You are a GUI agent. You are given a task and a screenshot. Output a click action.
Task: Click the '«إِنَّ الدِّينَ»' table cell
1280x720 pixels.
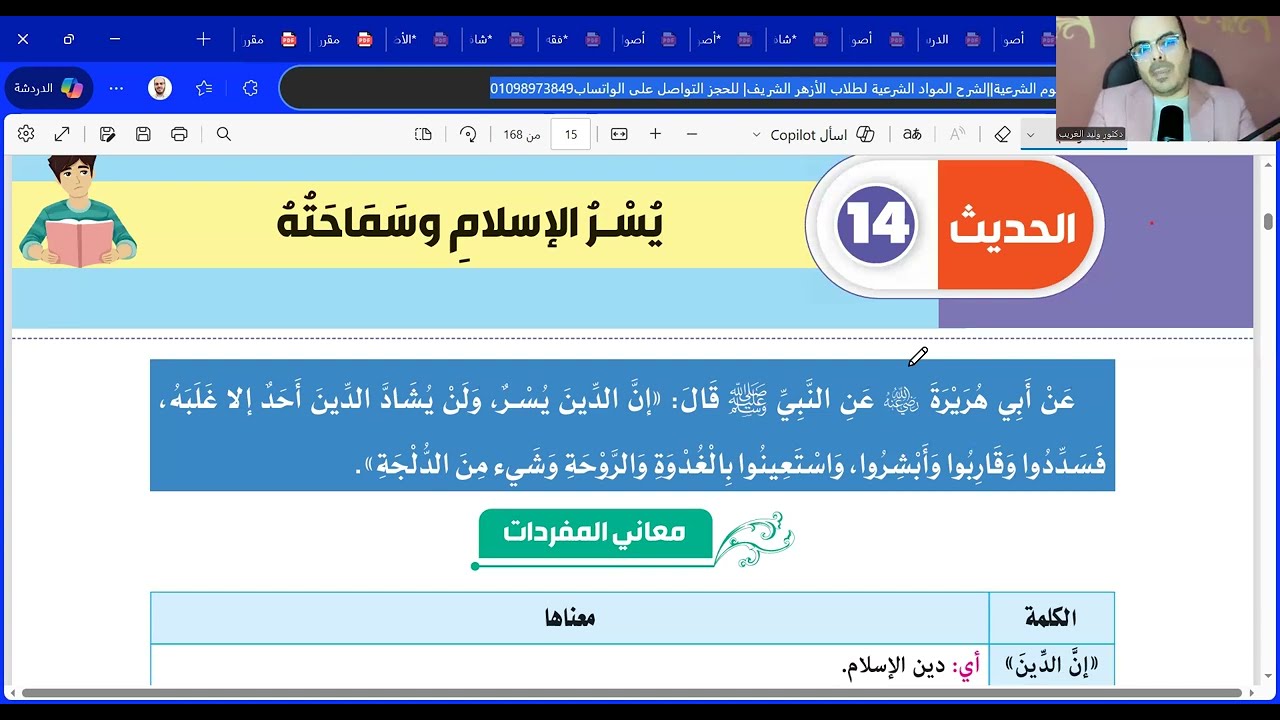point(1051,665)
